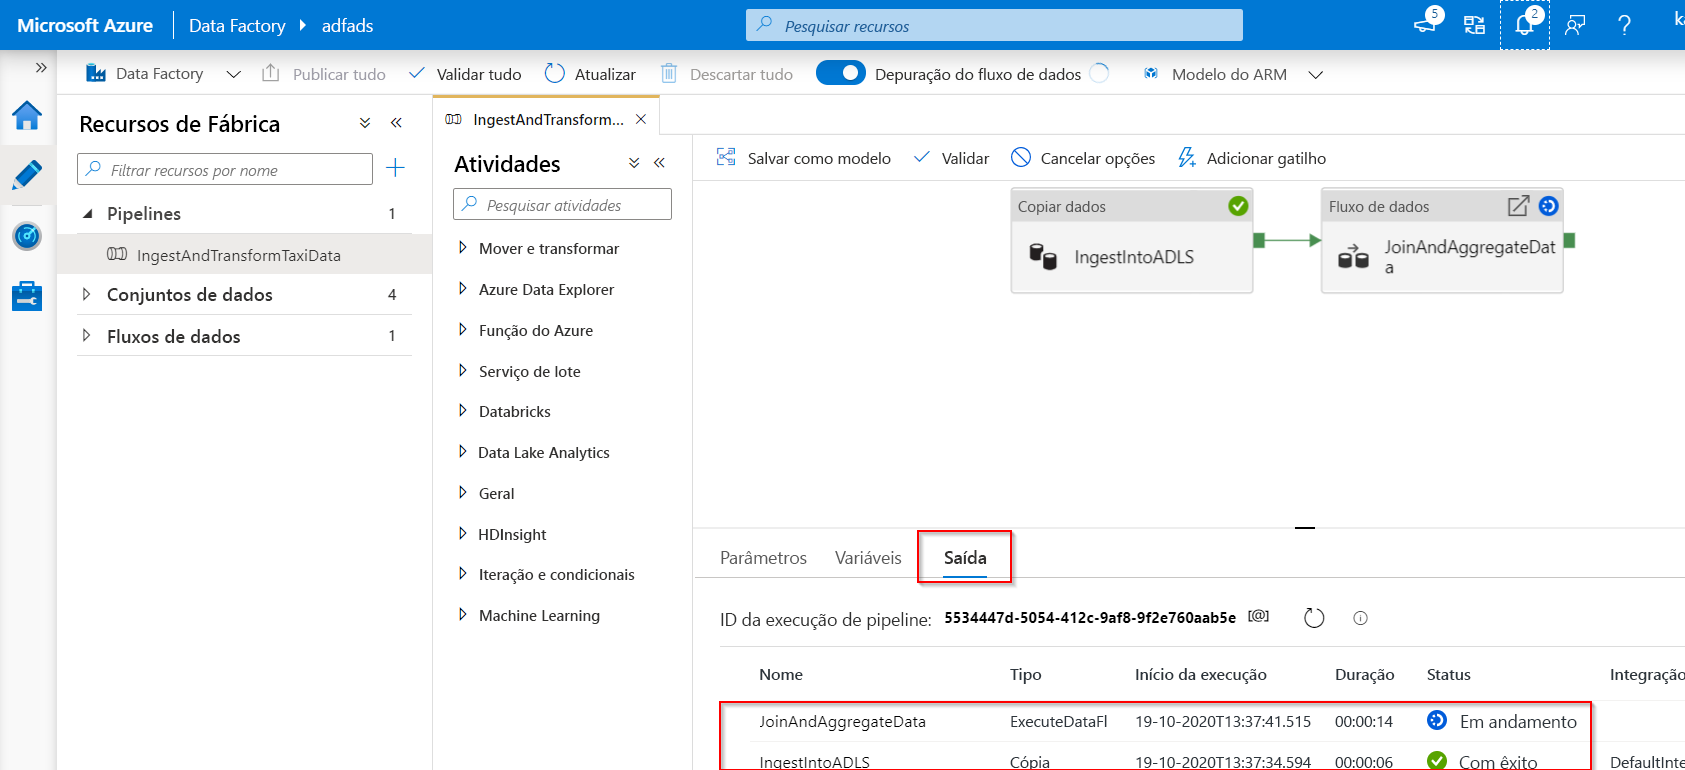
Task: Collapse the Recursos de Fábrica panel
Action: 396,123
